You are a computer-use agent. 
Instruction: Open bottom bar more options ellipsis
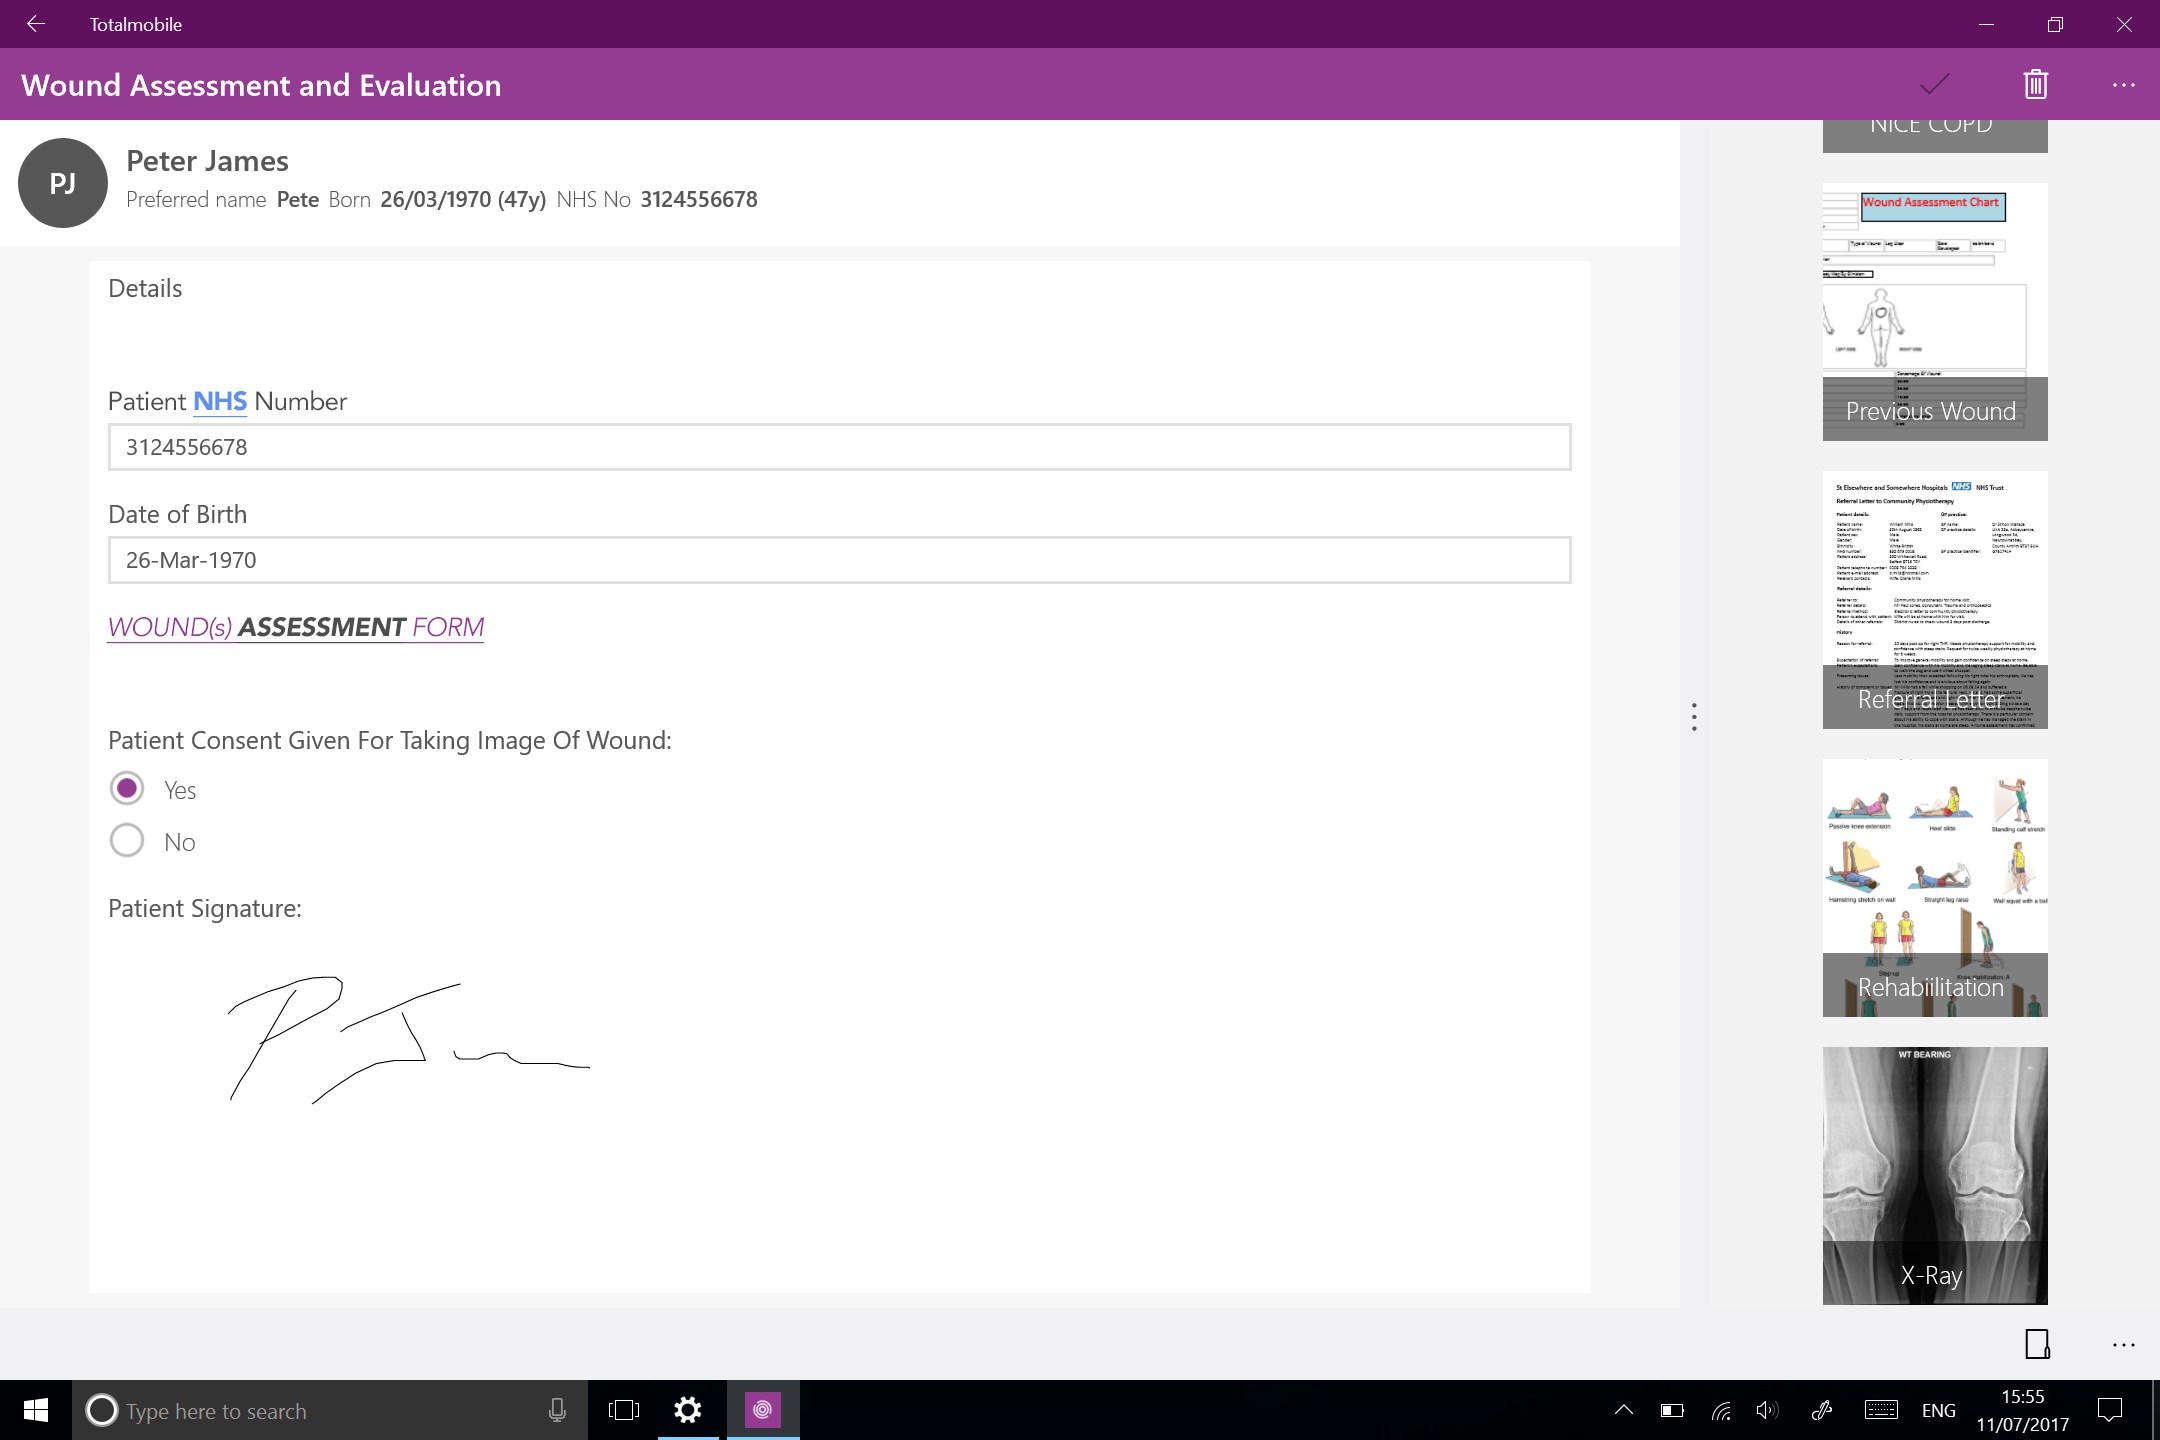[x=2123, y=1345]
